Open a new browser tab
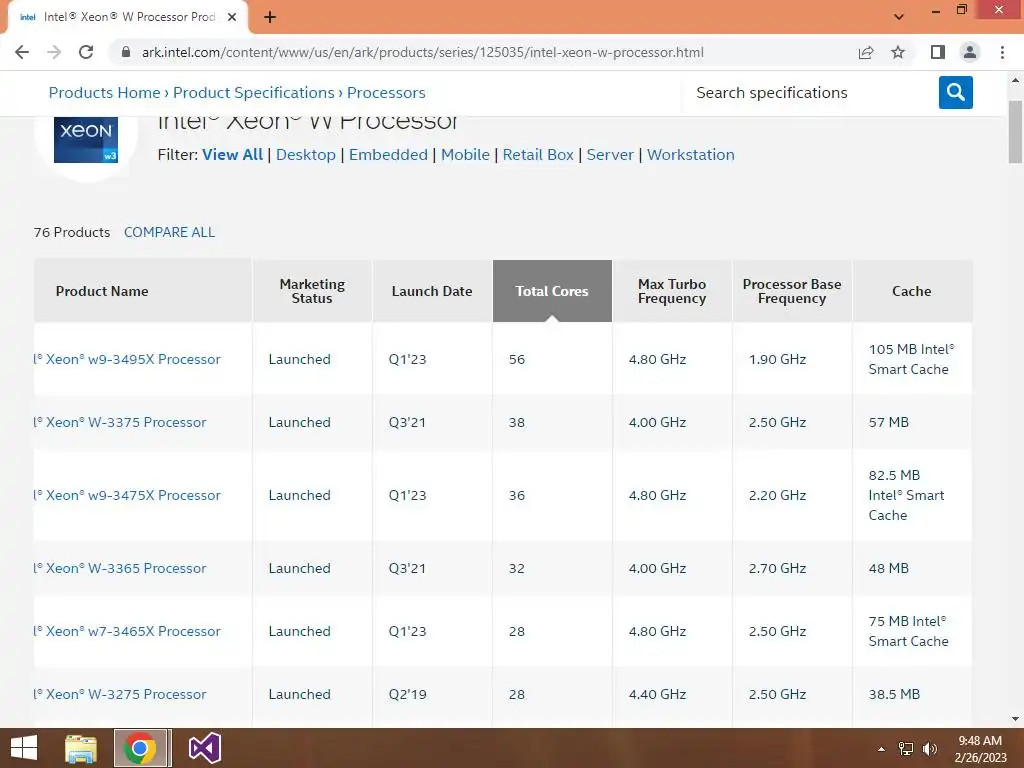Image resolution: width=1024 pixels, height=768 pixels. coord(270,17)
